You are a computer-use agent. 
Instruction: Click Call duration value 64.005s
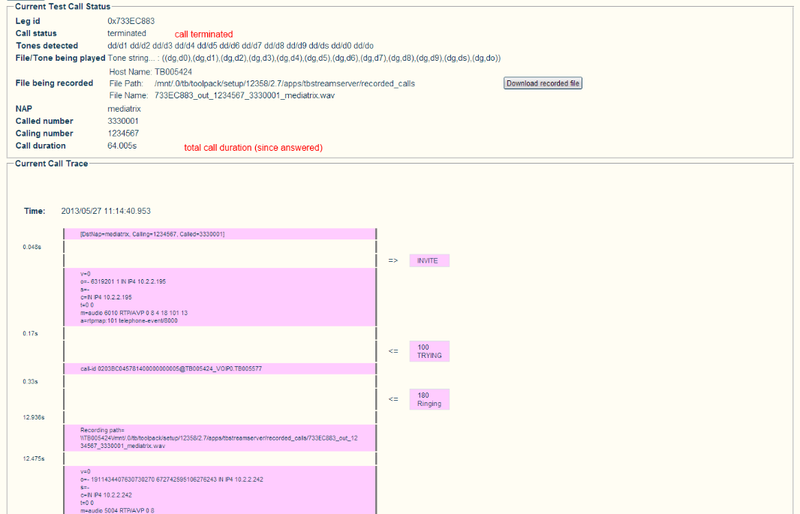click(122, 145)
